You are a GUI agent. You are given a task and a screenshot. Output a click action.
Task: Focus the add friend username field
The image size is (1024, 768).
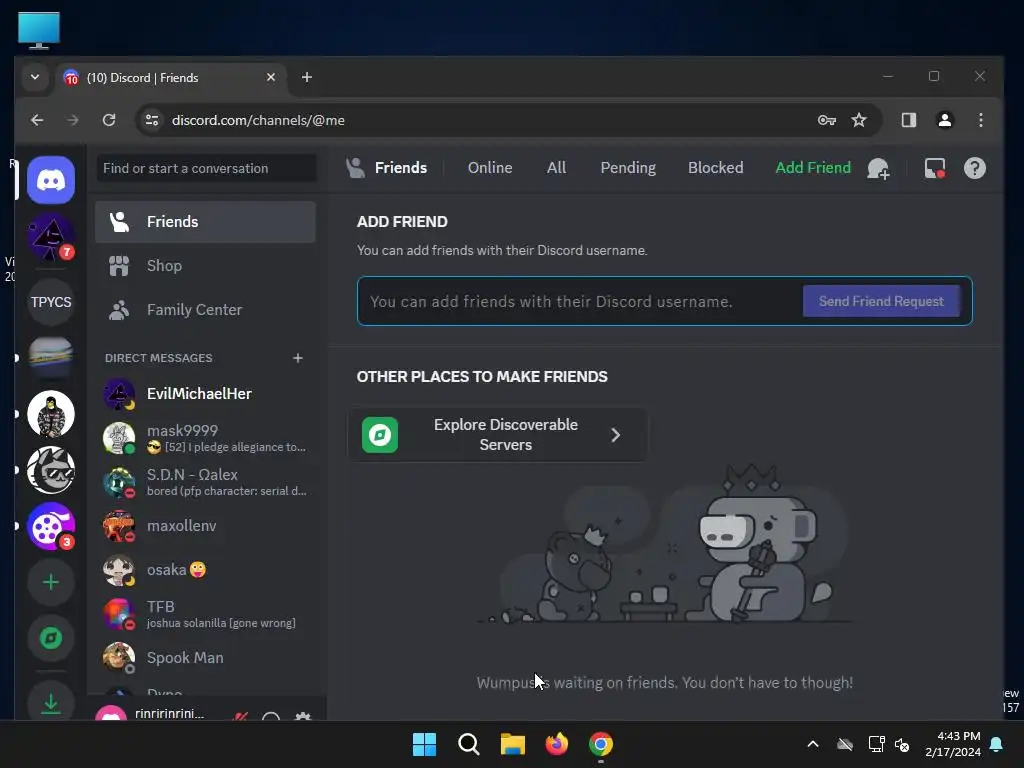580,301
